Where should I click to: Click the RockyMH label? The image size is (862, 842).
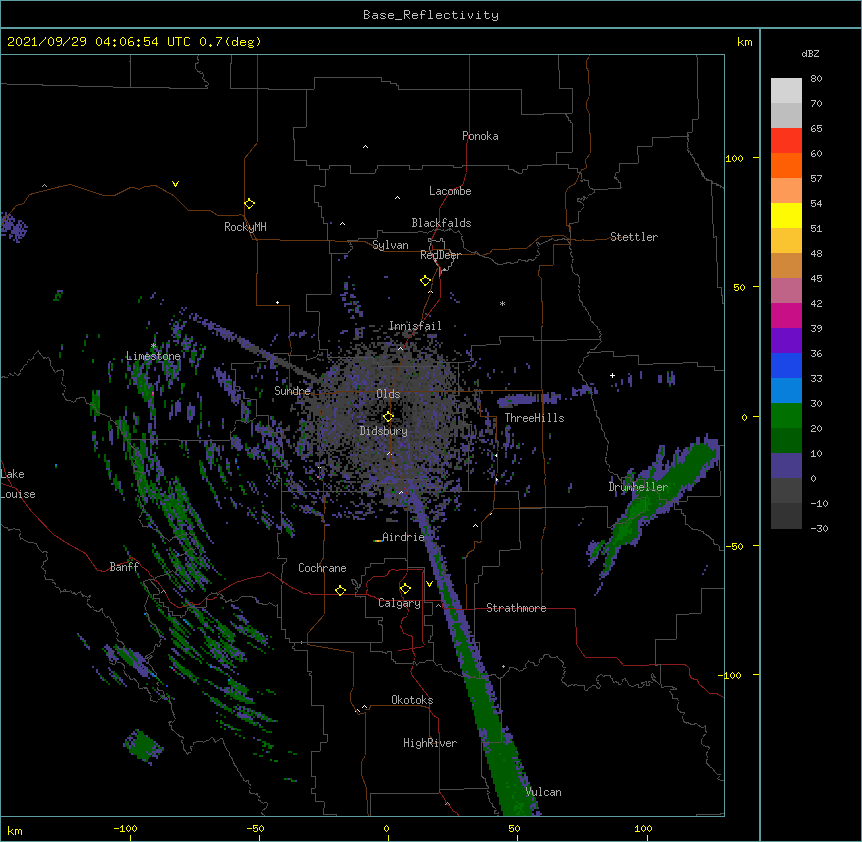coord(245,227)
